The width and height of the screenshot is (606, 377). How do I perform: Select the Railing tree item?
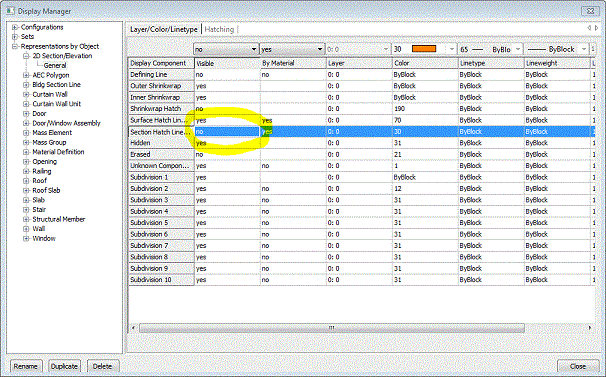(42, 171)
